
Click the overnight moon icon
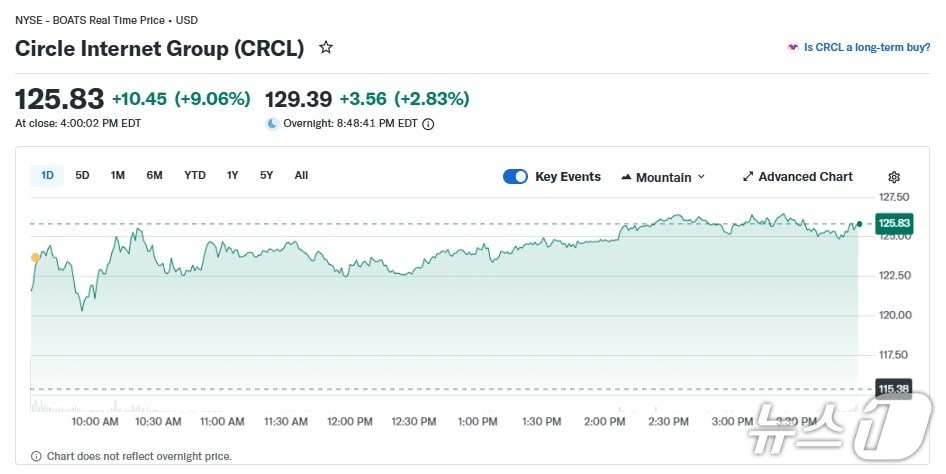[x=272, y=124]
